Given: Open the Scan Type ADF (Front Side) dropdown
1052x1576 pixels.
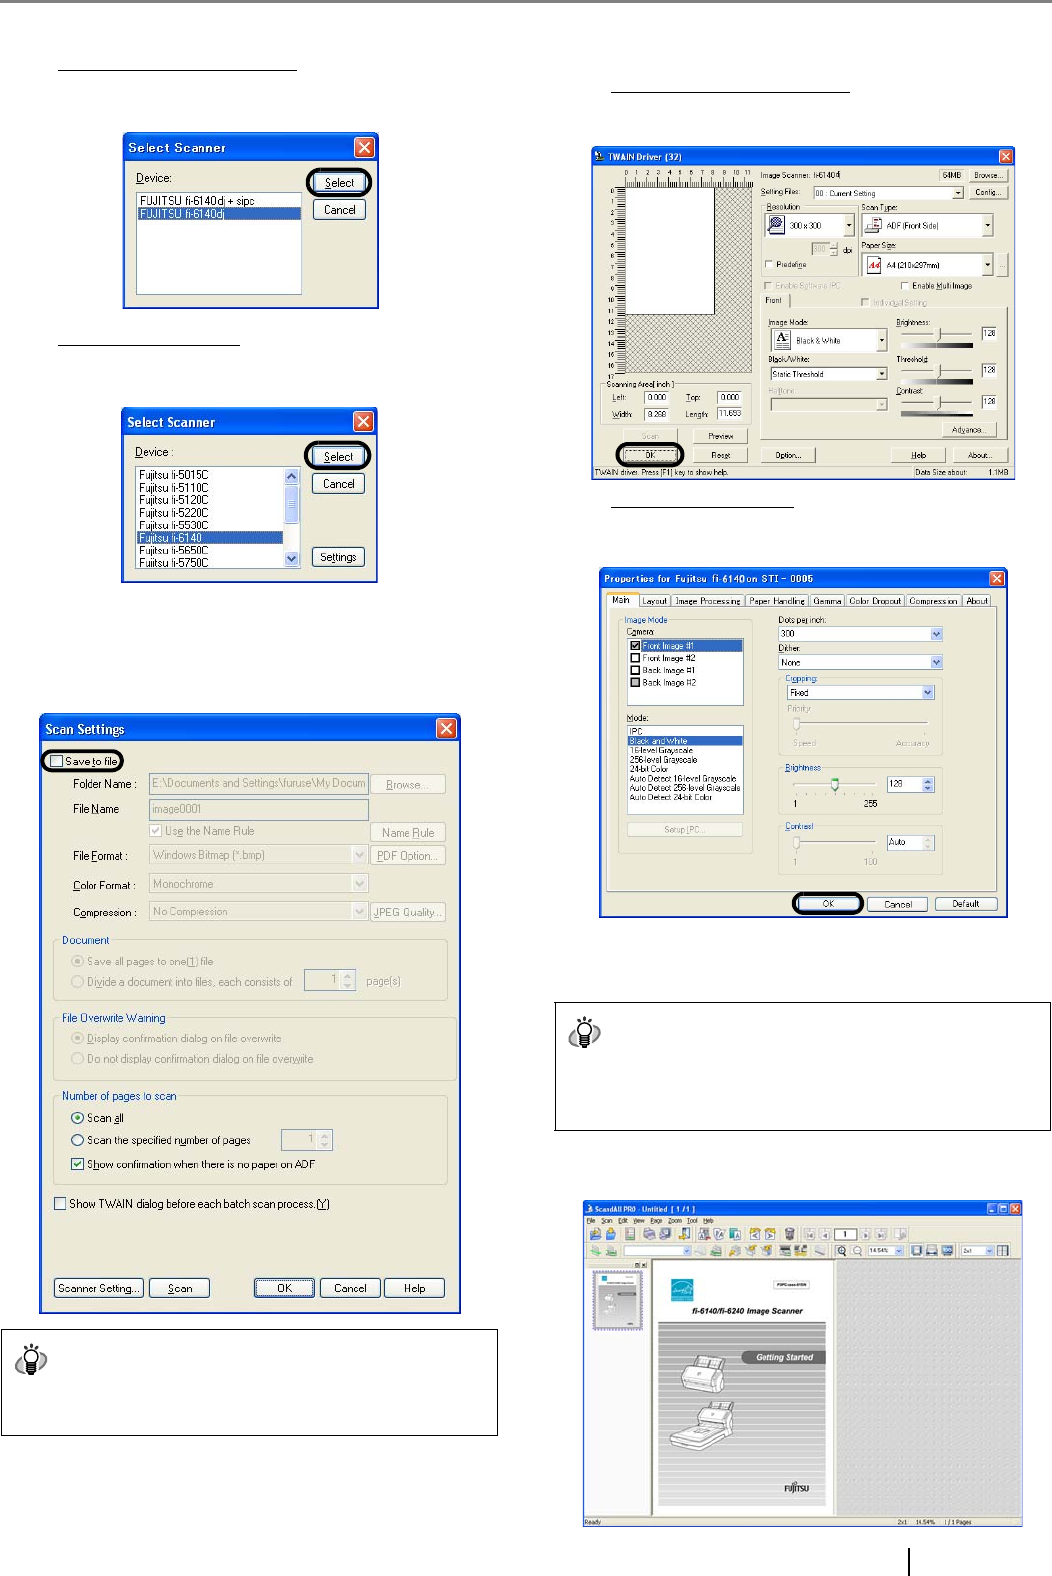Looking at the screenshot, I should click(987, 226).
